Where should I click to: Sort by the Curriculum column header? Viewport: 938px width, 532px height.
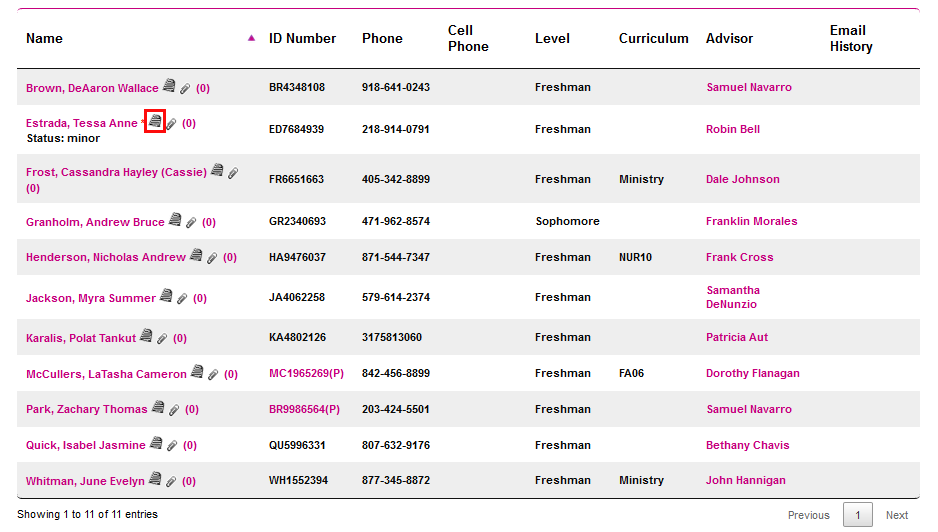pyautogui.click(x=653, y=38)
